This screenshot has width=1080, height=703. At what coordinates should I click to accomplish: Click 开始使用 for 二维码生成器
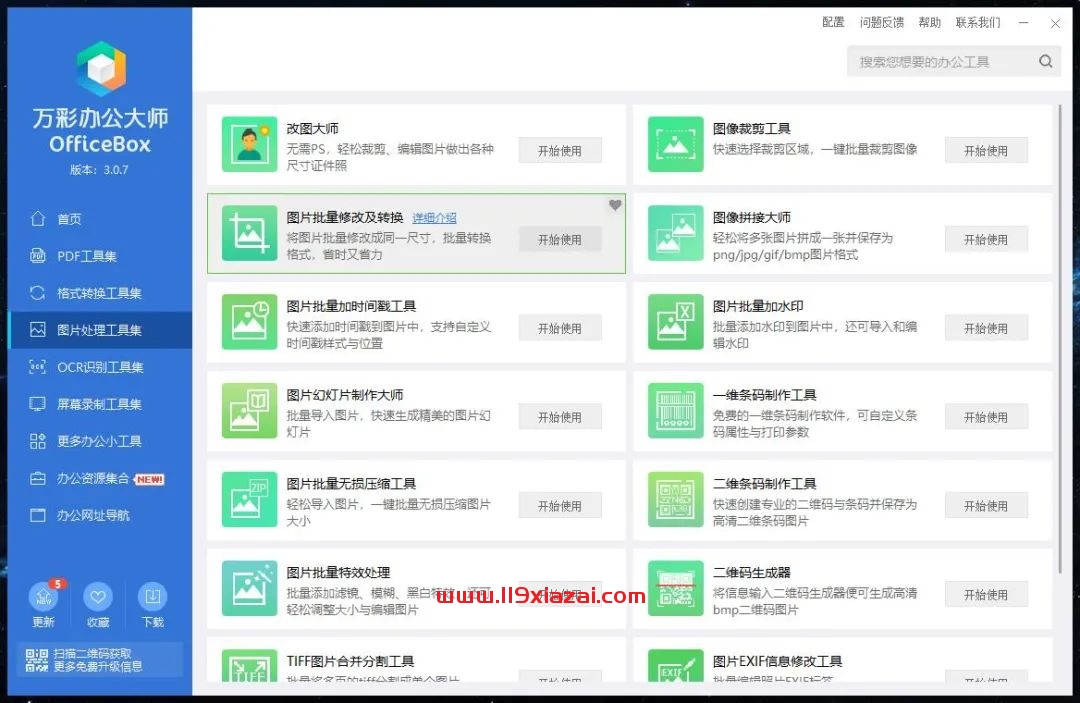(986, 595)
